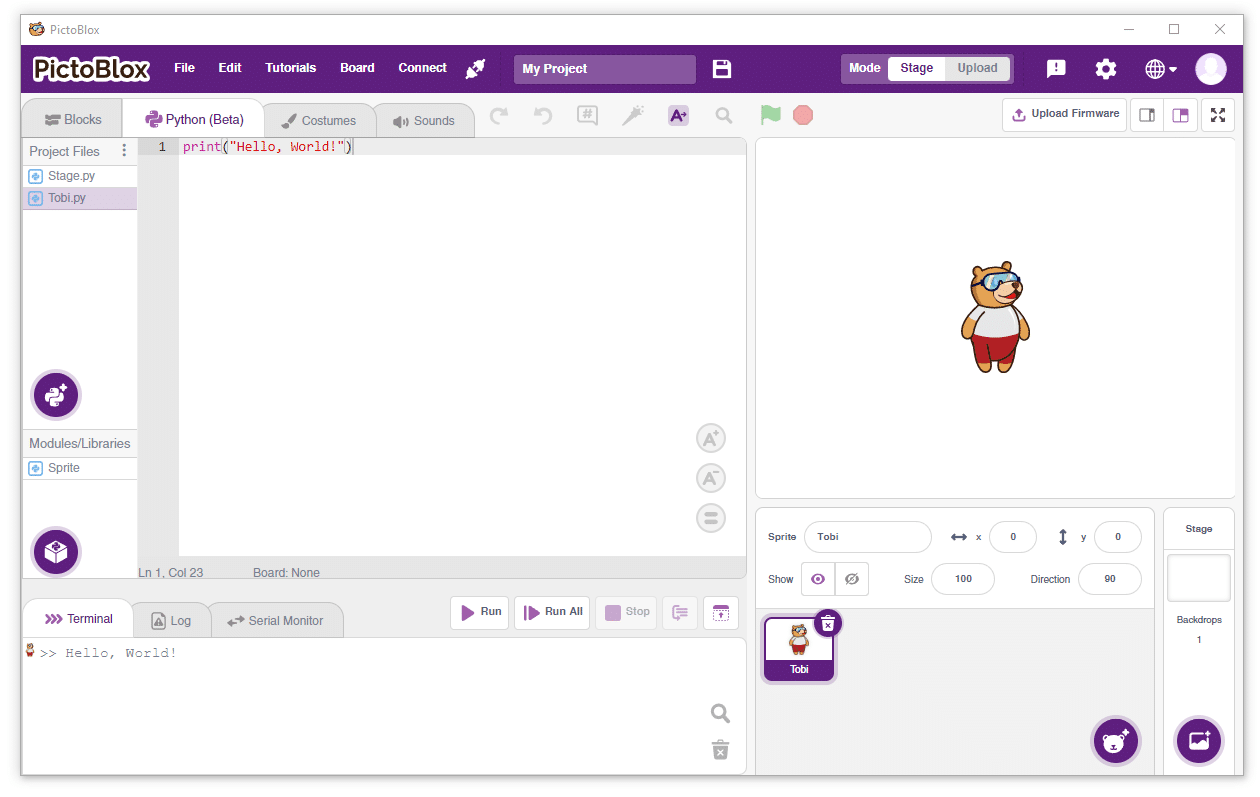Open the Serial Monitor tab

pos(275,620)
